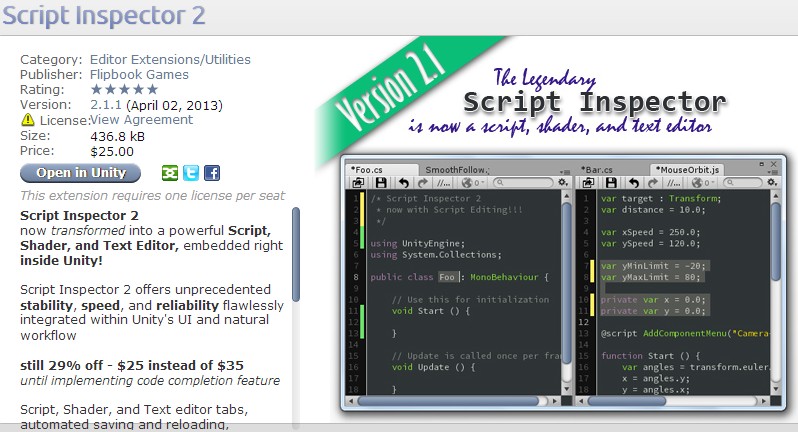Click code line 'var xSpeed = 250.0;'

(x=650, y=232)
